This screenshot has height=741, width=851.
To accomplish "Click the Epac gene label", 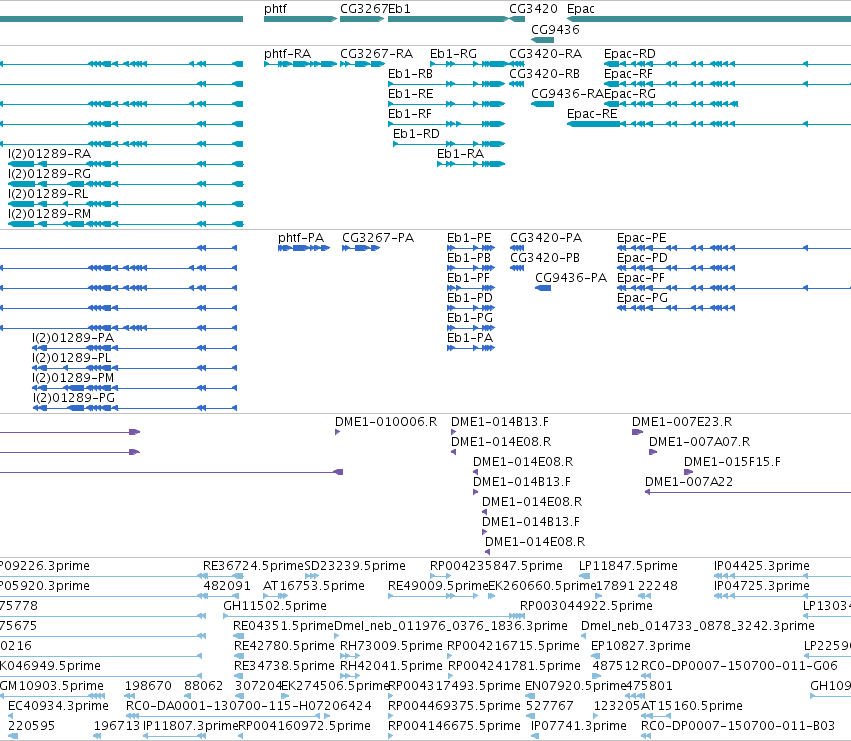I will 581,9.
